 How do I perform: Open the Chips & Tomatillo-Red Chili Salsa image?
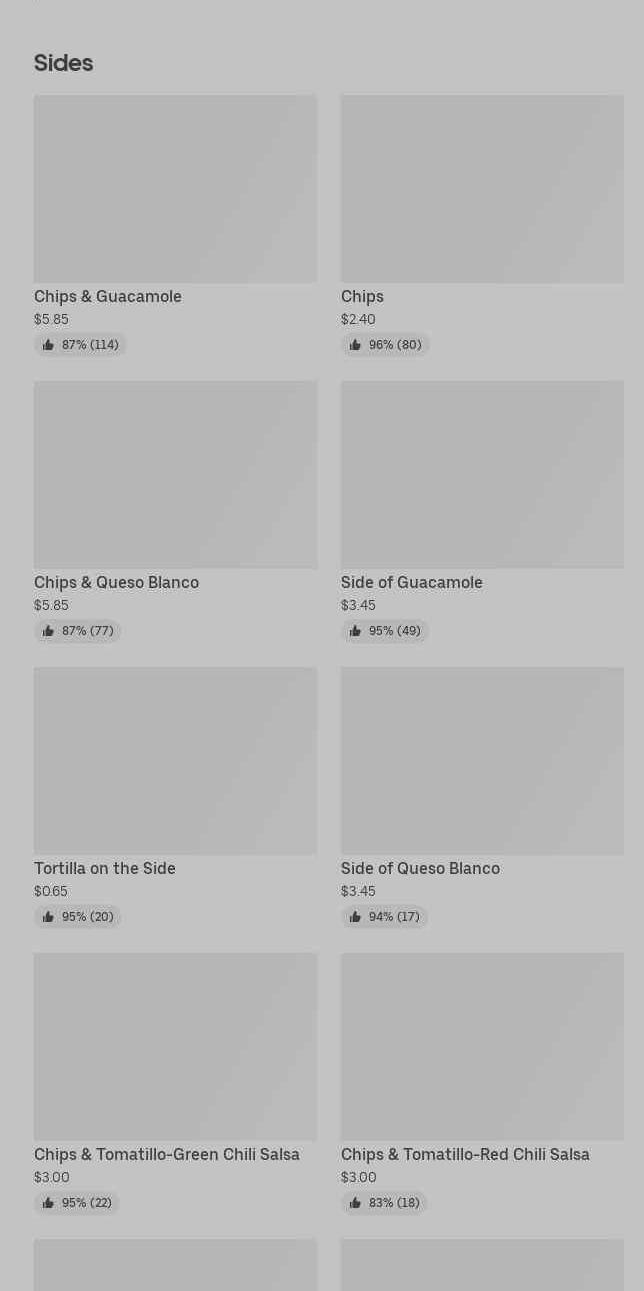coord(482,1047)
